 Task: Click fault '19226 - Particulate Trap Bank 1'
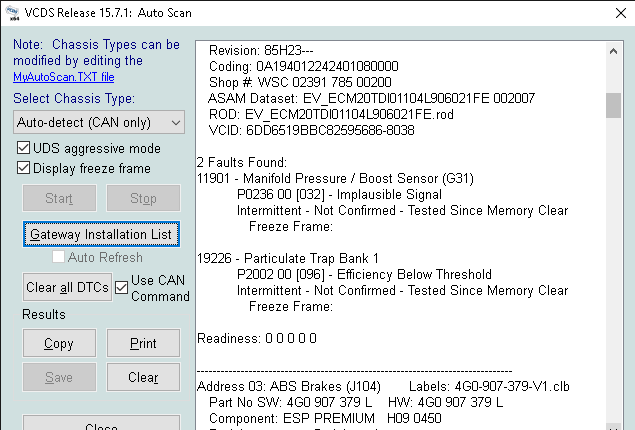288,258
